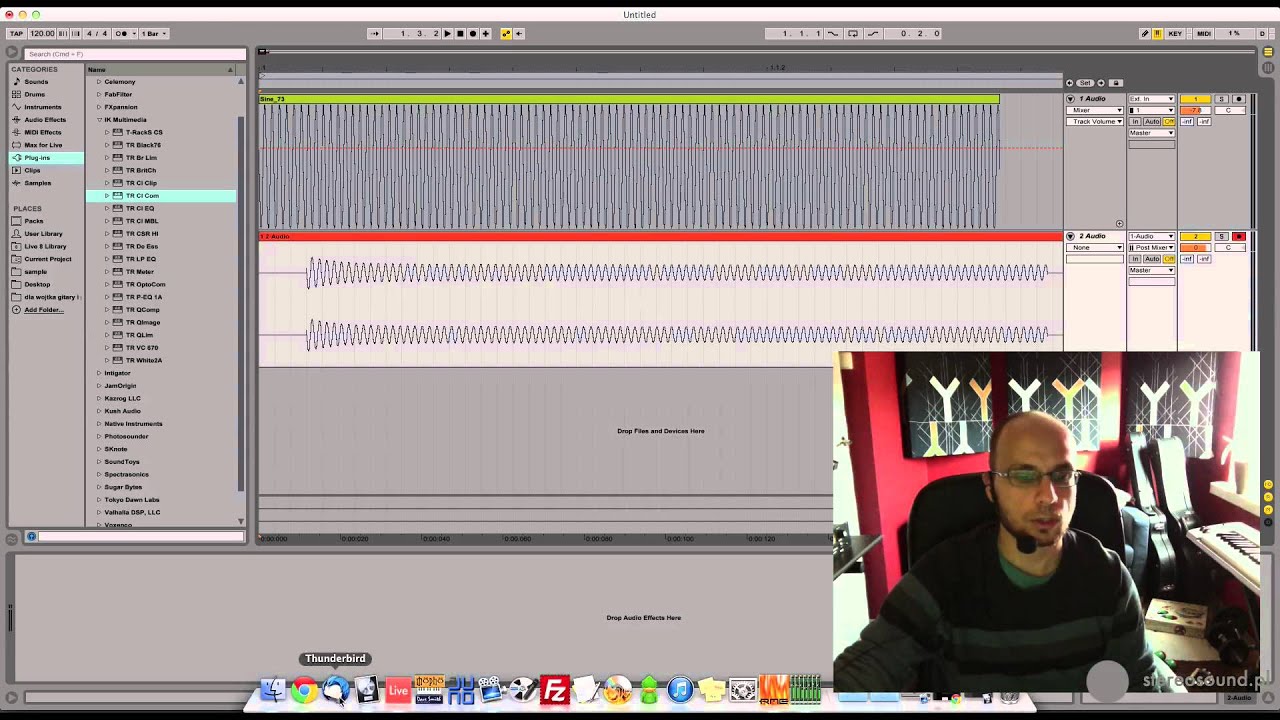1280x720 pixels.
Task: Open Thunderbird from the dock
Action: [335, 690]
